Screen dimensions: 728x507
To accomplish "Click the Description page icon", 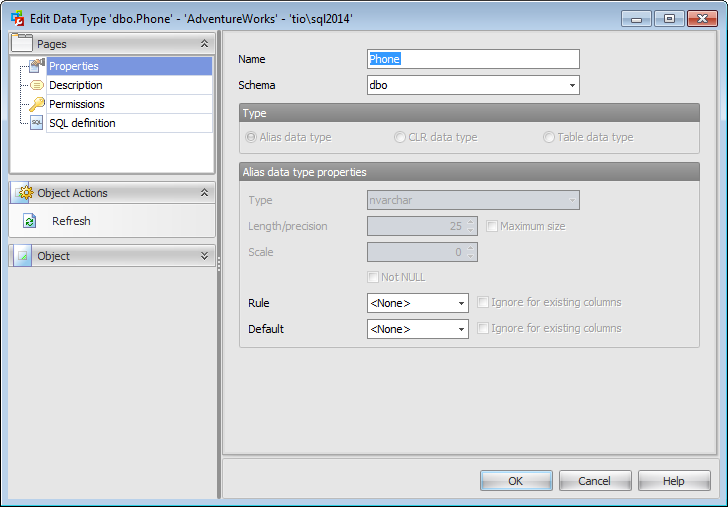I will [37, 86].
